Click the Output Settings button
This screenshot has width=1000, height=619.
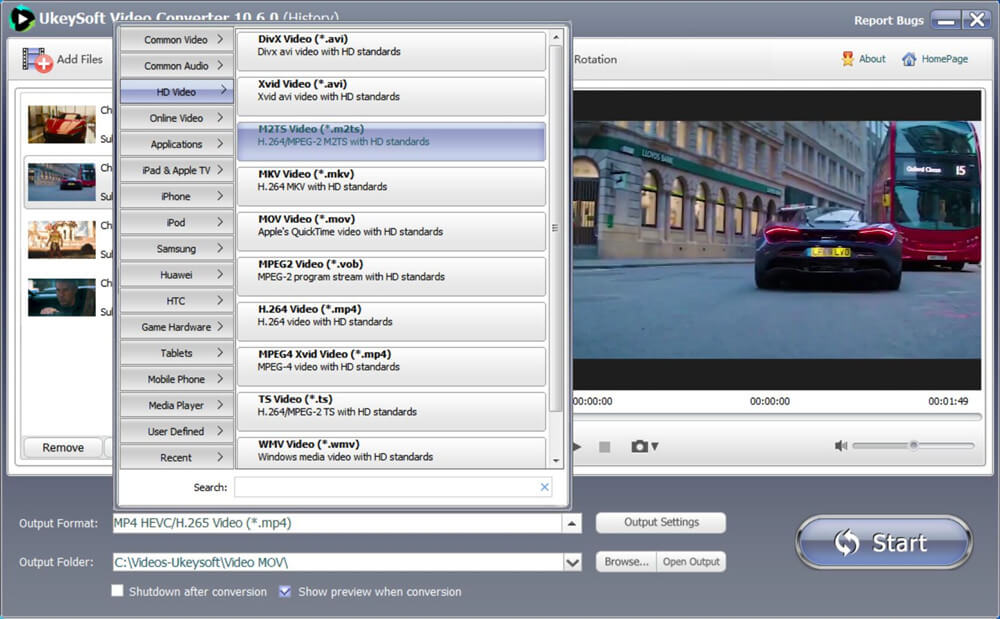pyautogui.click(x=661, y=522)
